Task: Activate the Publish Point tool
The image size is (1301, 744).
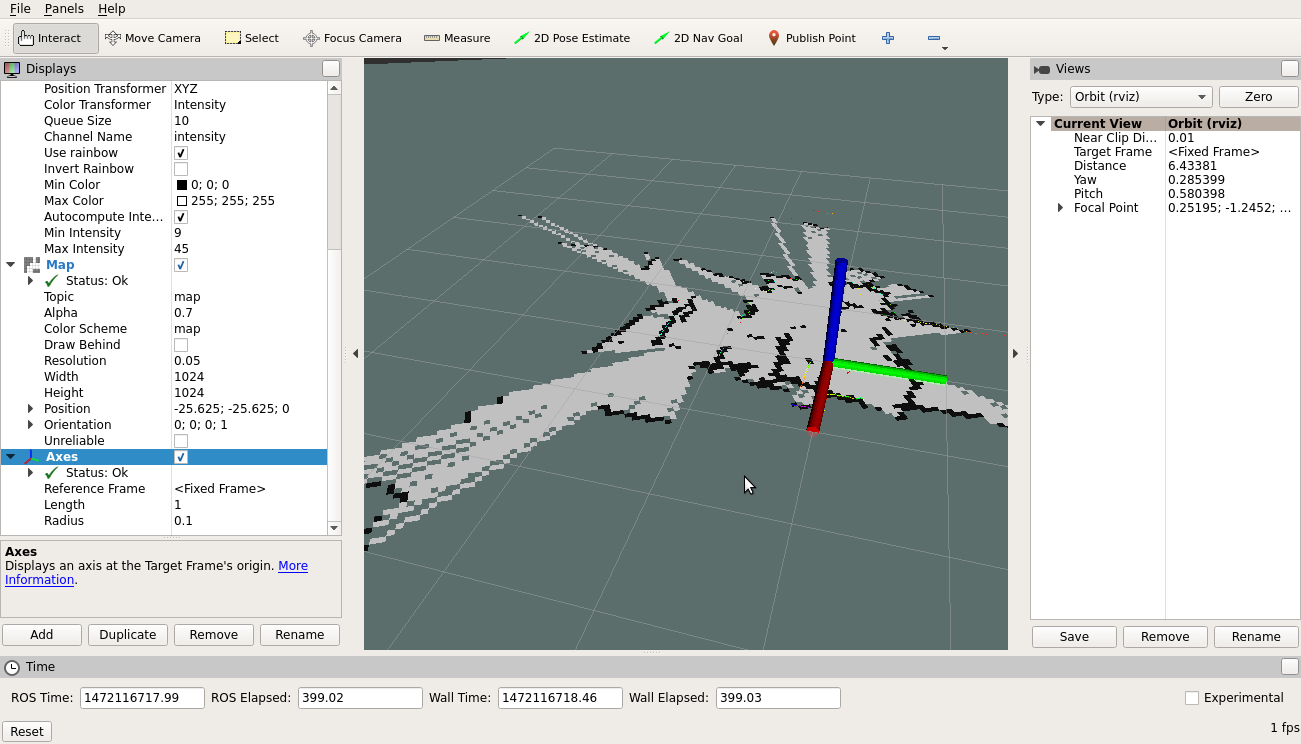Action: point(811,38)
